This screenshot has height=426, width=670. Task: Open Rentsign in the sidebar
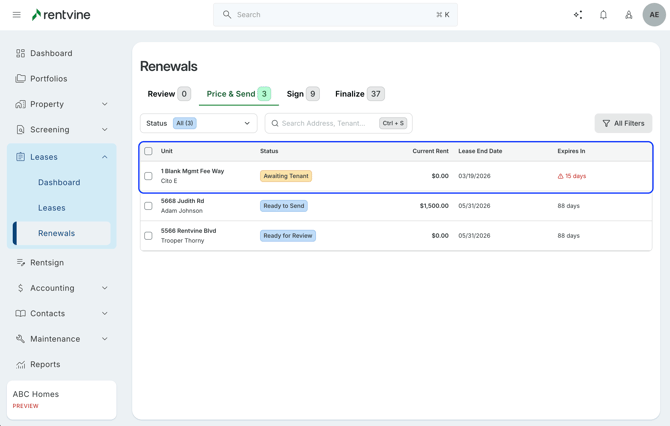[46, 263]
